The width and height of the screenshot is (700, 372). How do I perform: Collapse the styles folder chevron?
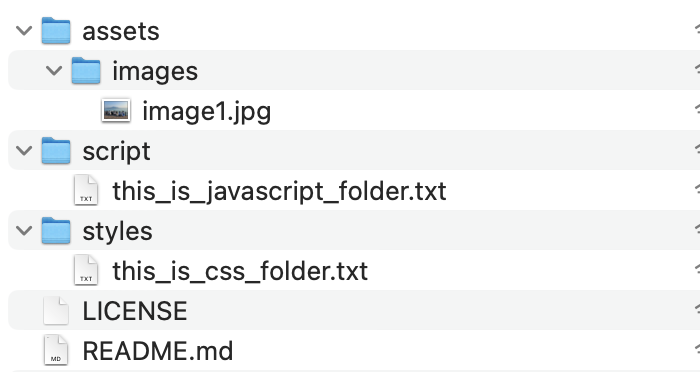24,230
